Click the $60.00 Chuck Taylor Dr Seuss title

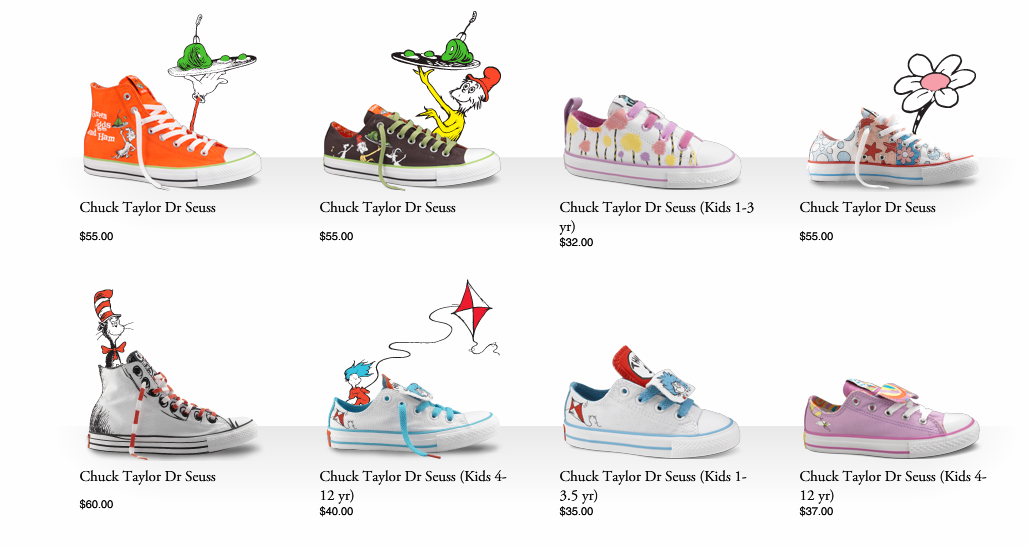tap(148, 477)
